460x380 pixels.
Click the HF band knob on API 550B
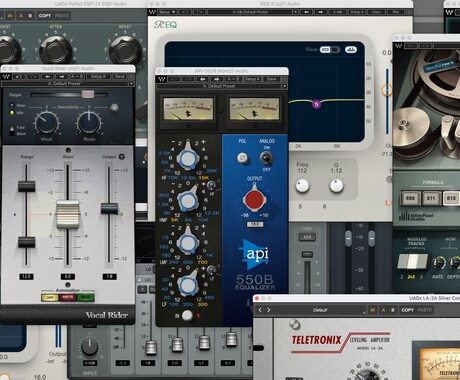pos(188,159)
